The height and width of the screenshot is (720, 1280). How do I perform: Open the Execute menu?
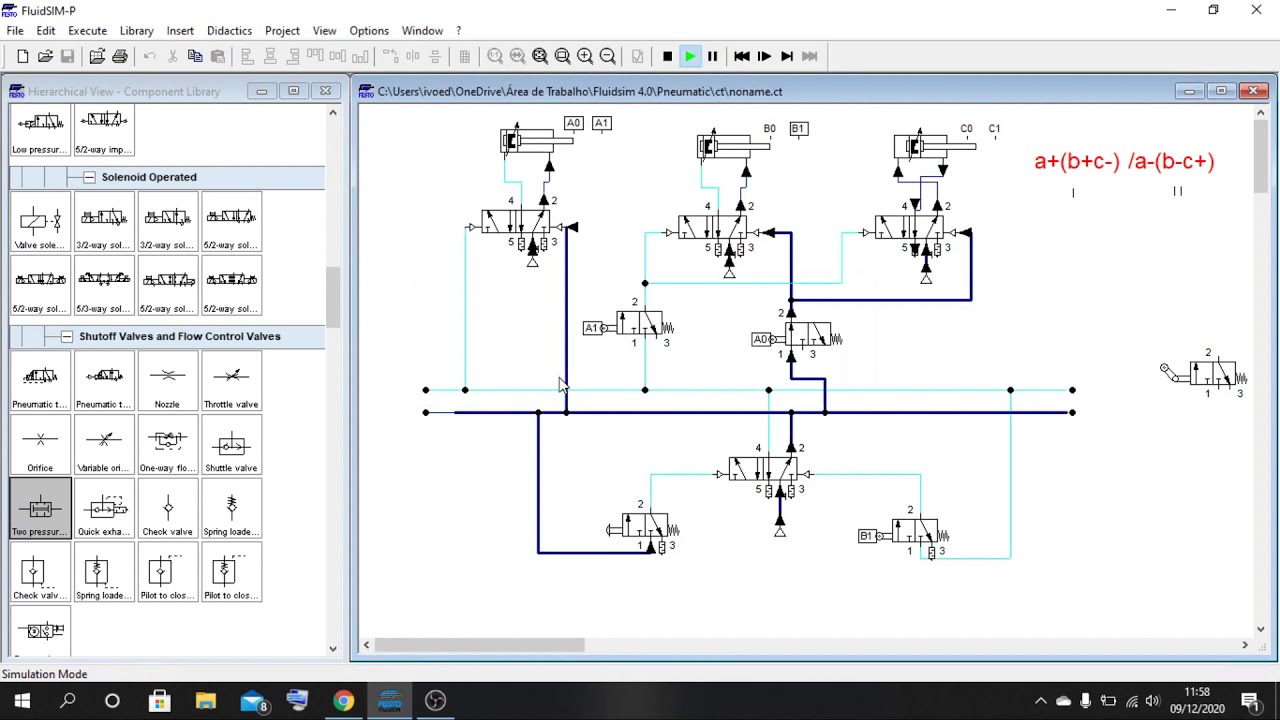tap(87, 31)
